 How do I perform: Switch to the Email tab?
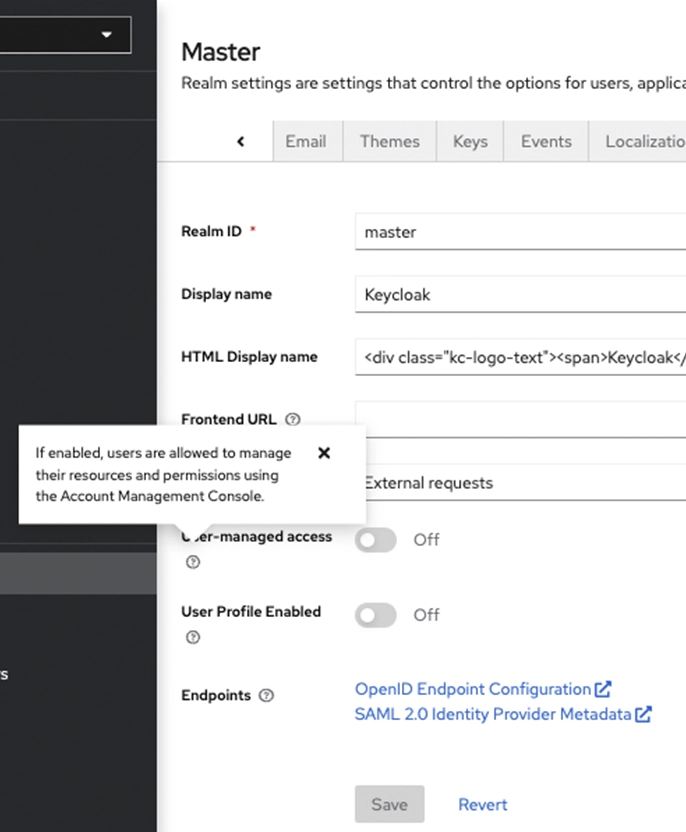306,141
